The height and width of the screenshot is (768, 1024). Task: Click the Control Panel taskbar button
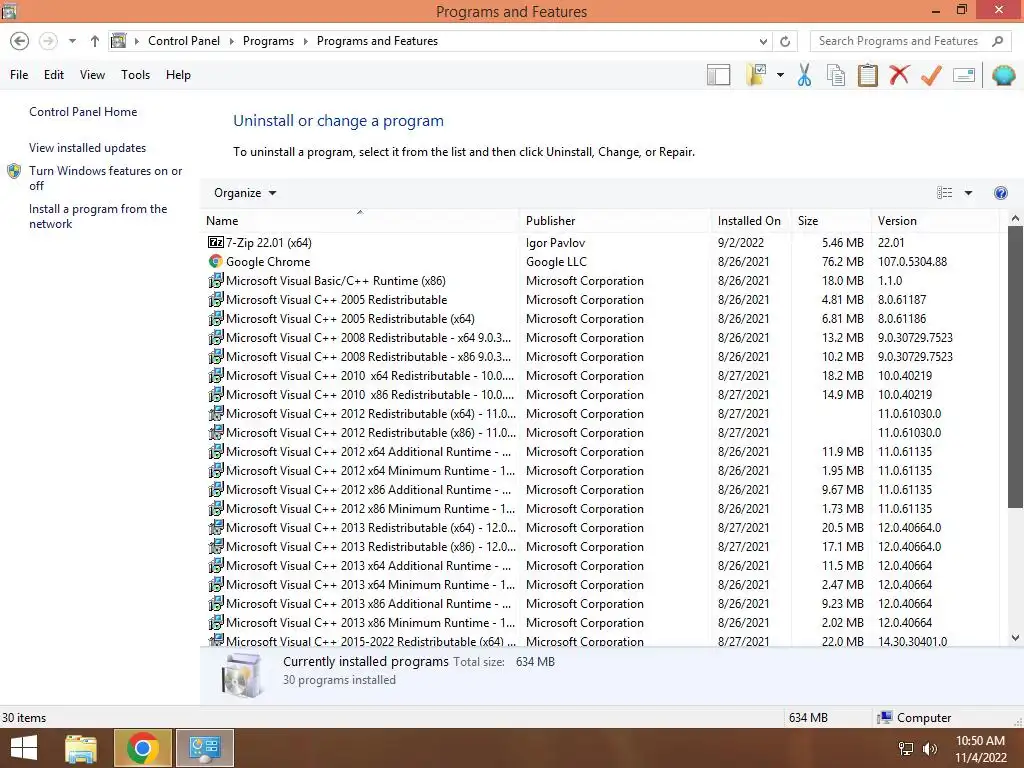tap(204, 748)
